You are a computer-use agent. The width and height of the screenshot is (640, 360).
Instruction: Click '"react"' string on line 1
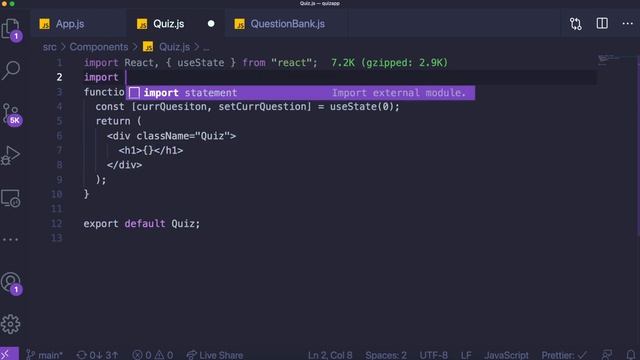291,63
